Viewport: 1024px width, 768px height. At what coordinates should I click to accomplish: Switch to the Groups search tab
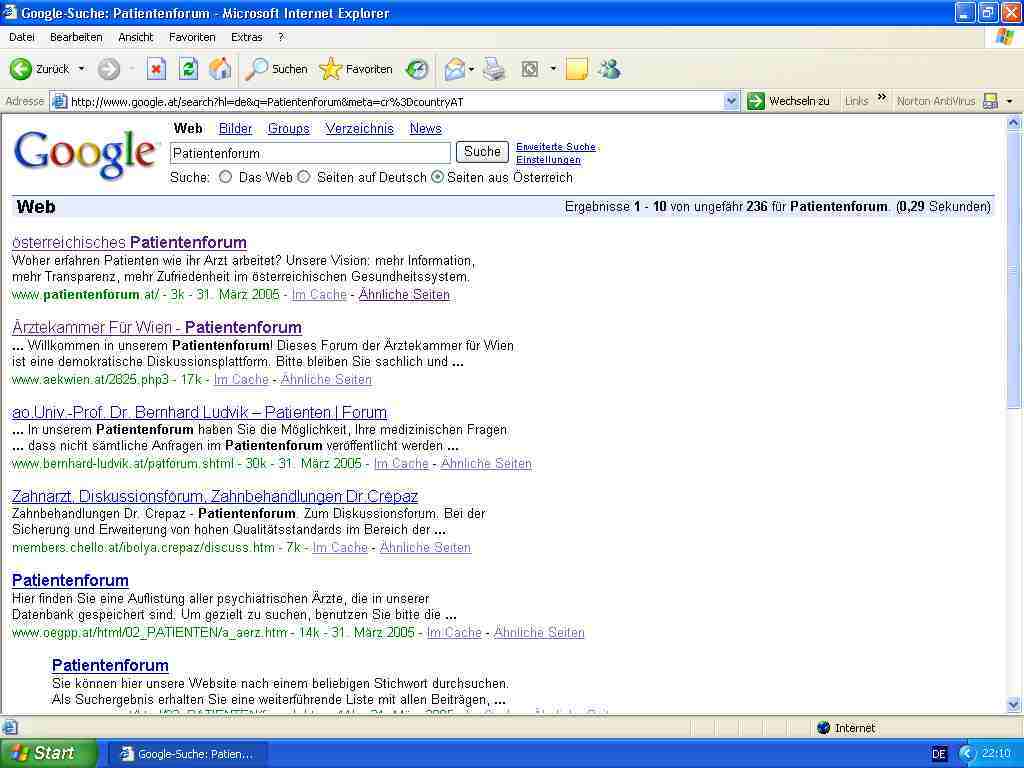(289, 129)
